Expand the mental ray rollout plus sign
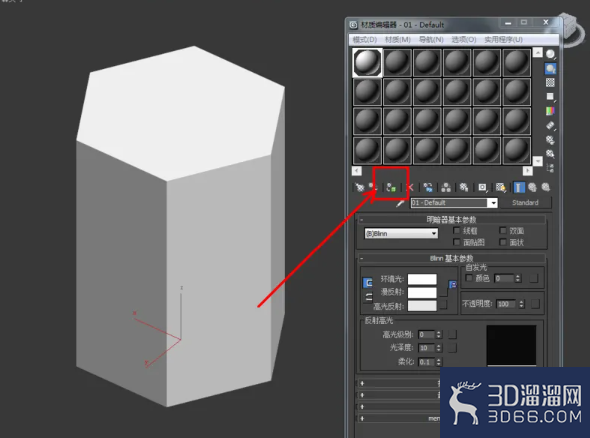590x438 pixels. click(362, 418)
